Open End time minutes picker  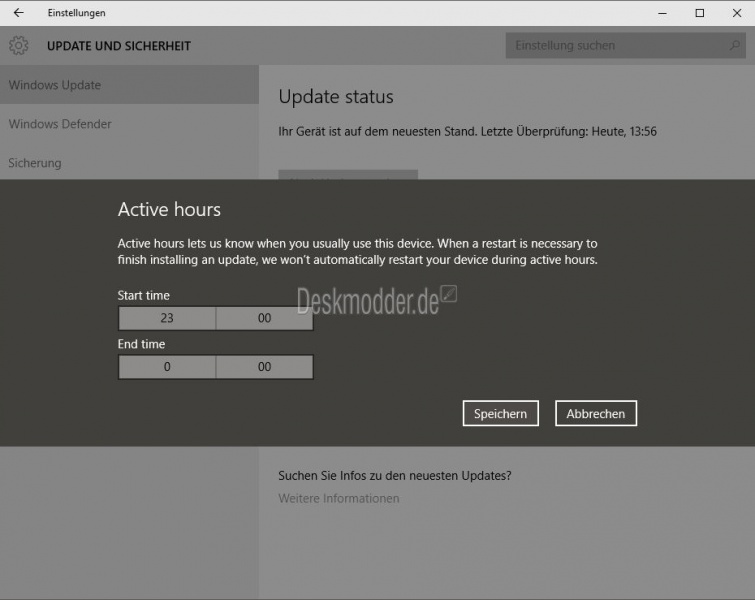264,367
